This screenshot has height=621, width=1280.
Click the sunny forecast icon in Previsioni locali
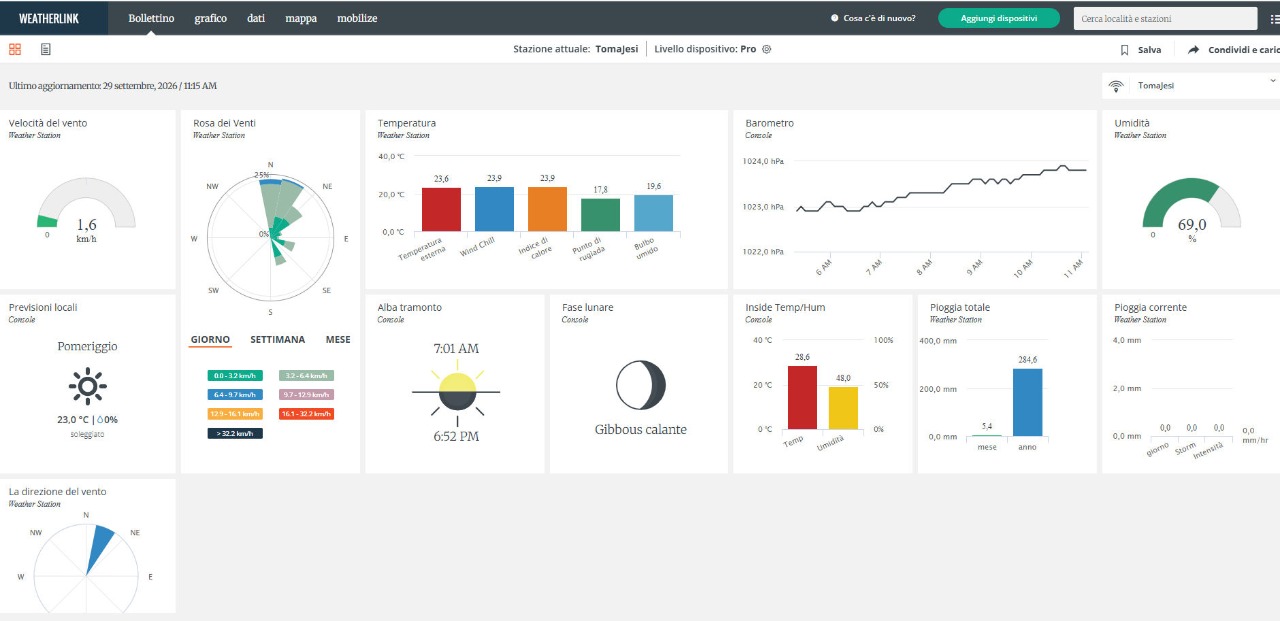[88, 386]
